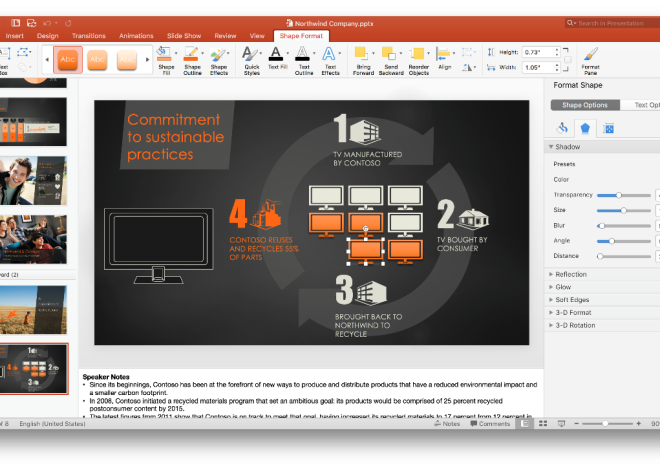Select the Shape Options button
660x470 pixels.
tap(585, 105)
